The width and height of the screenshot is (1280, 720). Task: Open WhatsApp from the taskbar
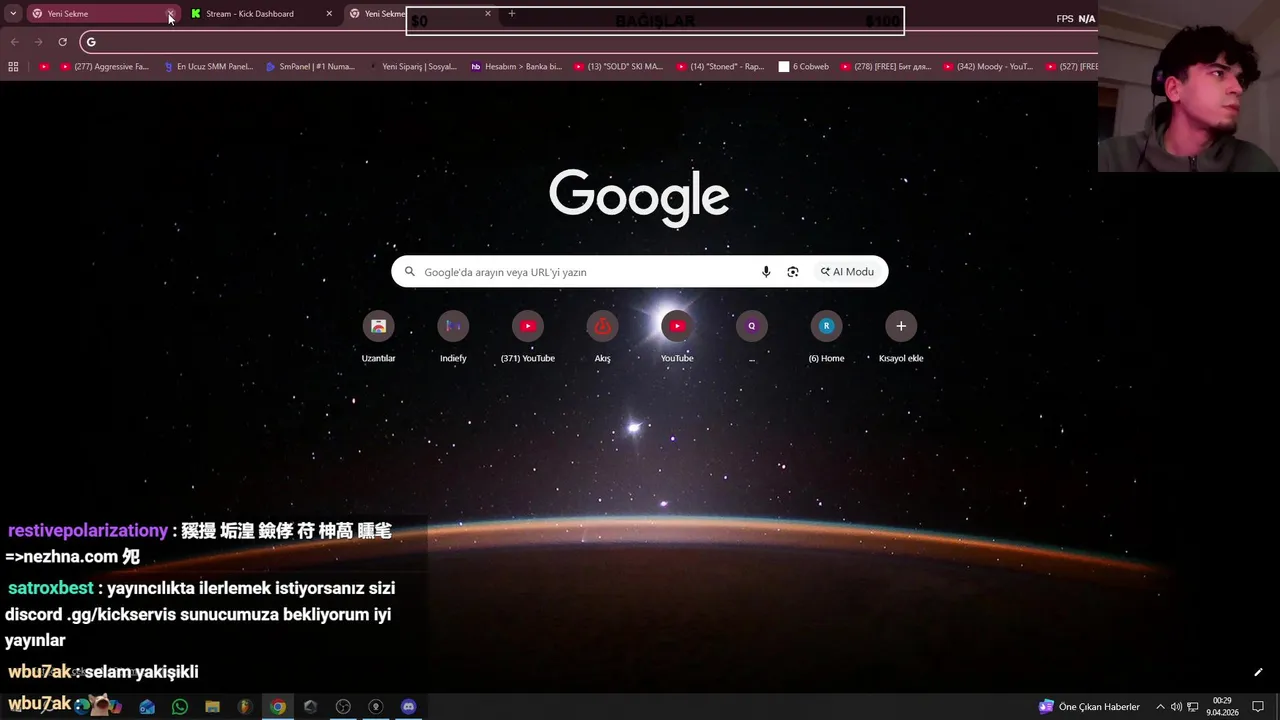click(180, 707)
